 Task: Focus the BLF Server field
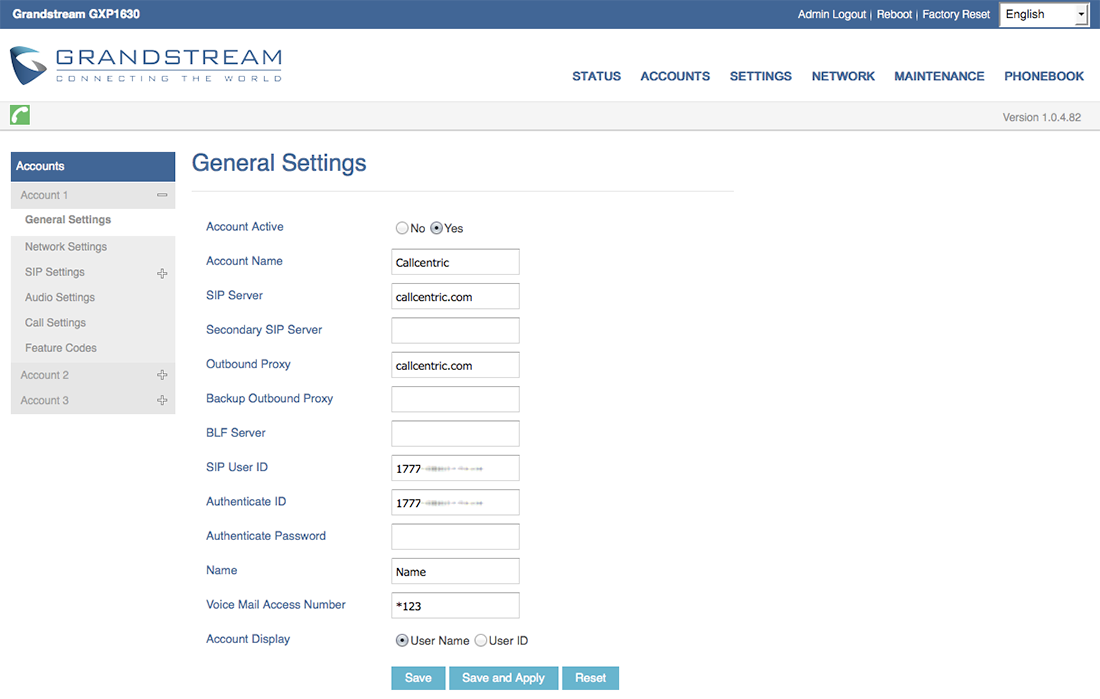(455, 434)
